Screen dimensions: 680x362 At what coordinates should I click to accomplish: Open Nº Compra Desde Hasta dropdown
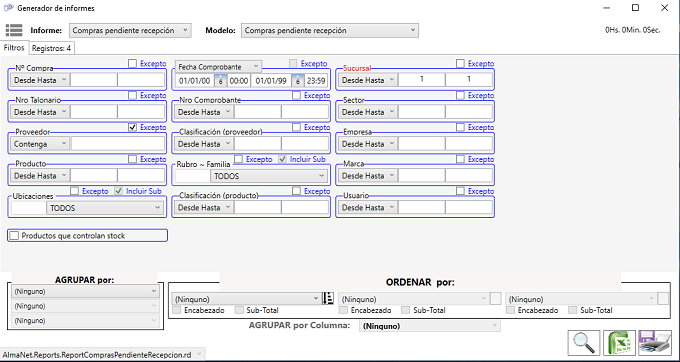[x=40, y=80]
